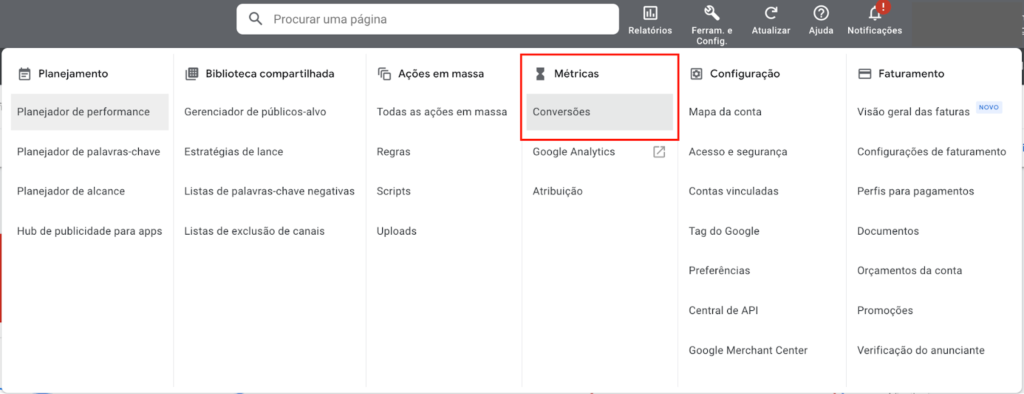Open Atribuição under Métricas

pos(557,191)
